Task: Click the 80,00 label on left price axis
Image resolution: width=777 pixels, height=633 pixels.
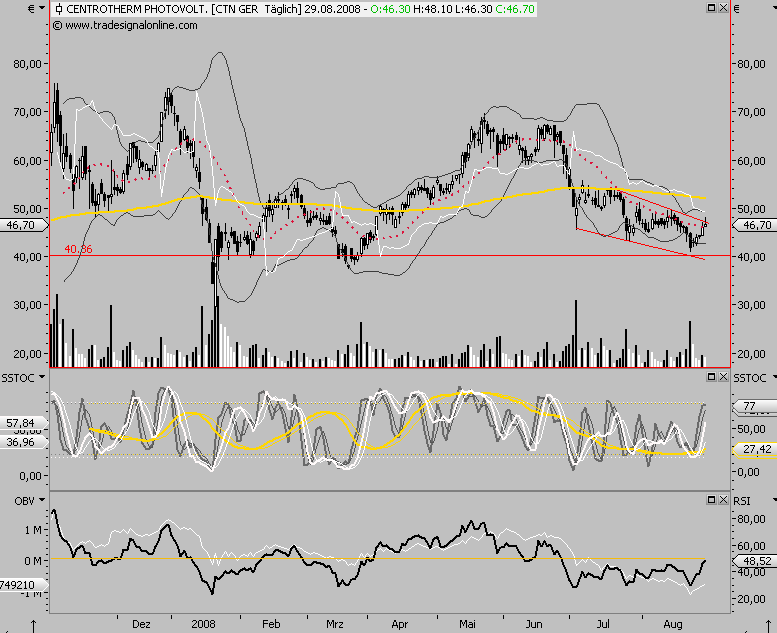Action: tap(27, 63)
